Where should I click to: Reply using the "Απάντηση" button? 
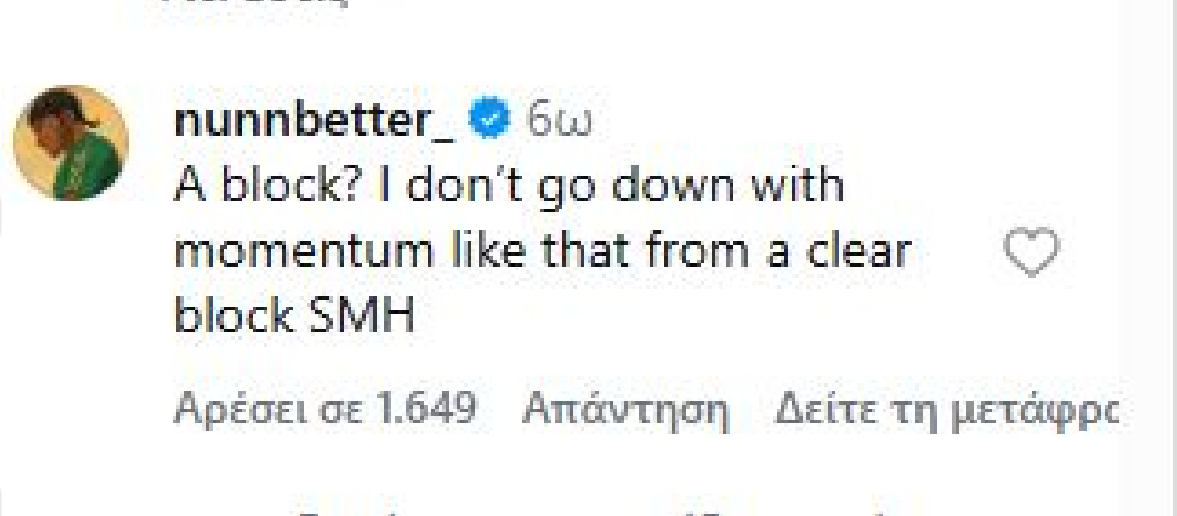click(626, 410)
